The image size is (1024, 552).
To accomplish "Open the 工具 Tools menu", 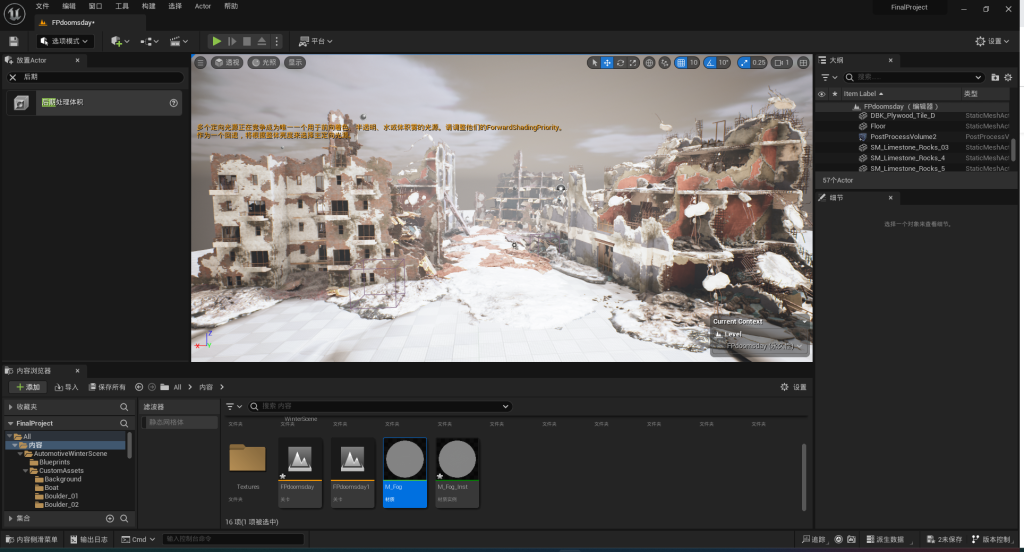I will pyautogui.click(x=122, y=7).
